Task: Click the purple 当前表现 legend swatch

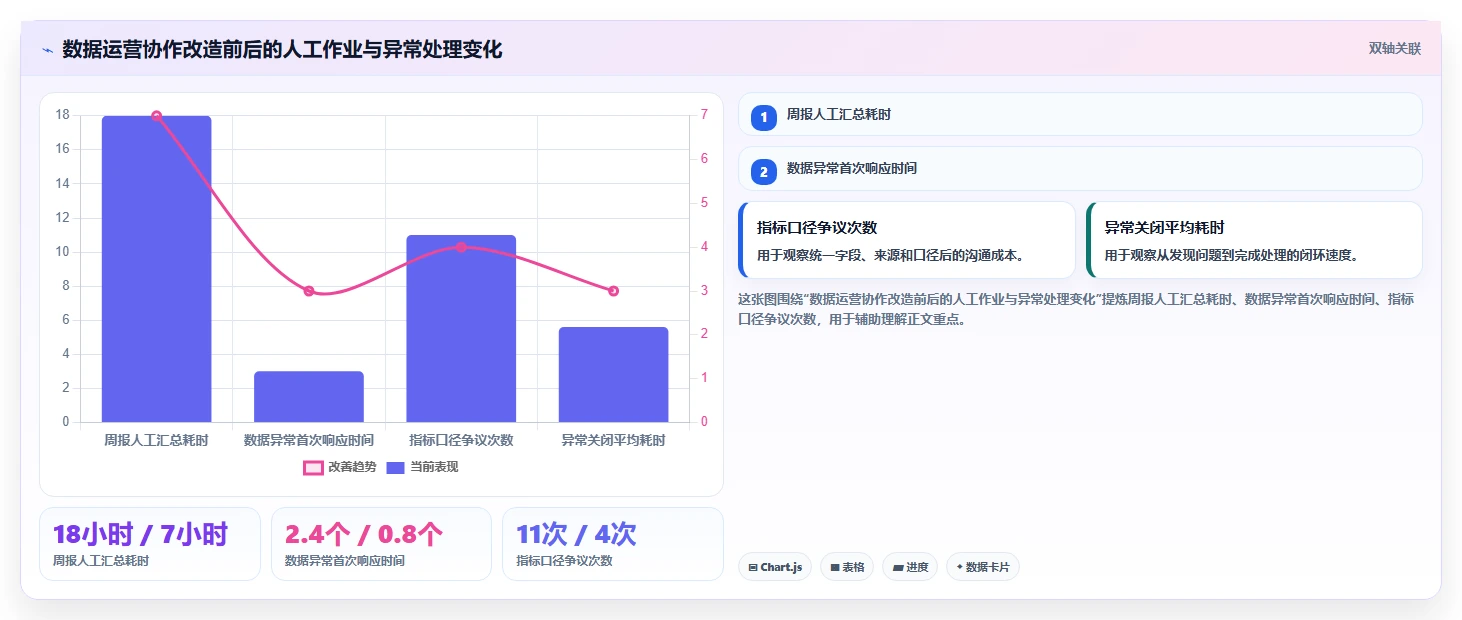Action: coord(395,468)
